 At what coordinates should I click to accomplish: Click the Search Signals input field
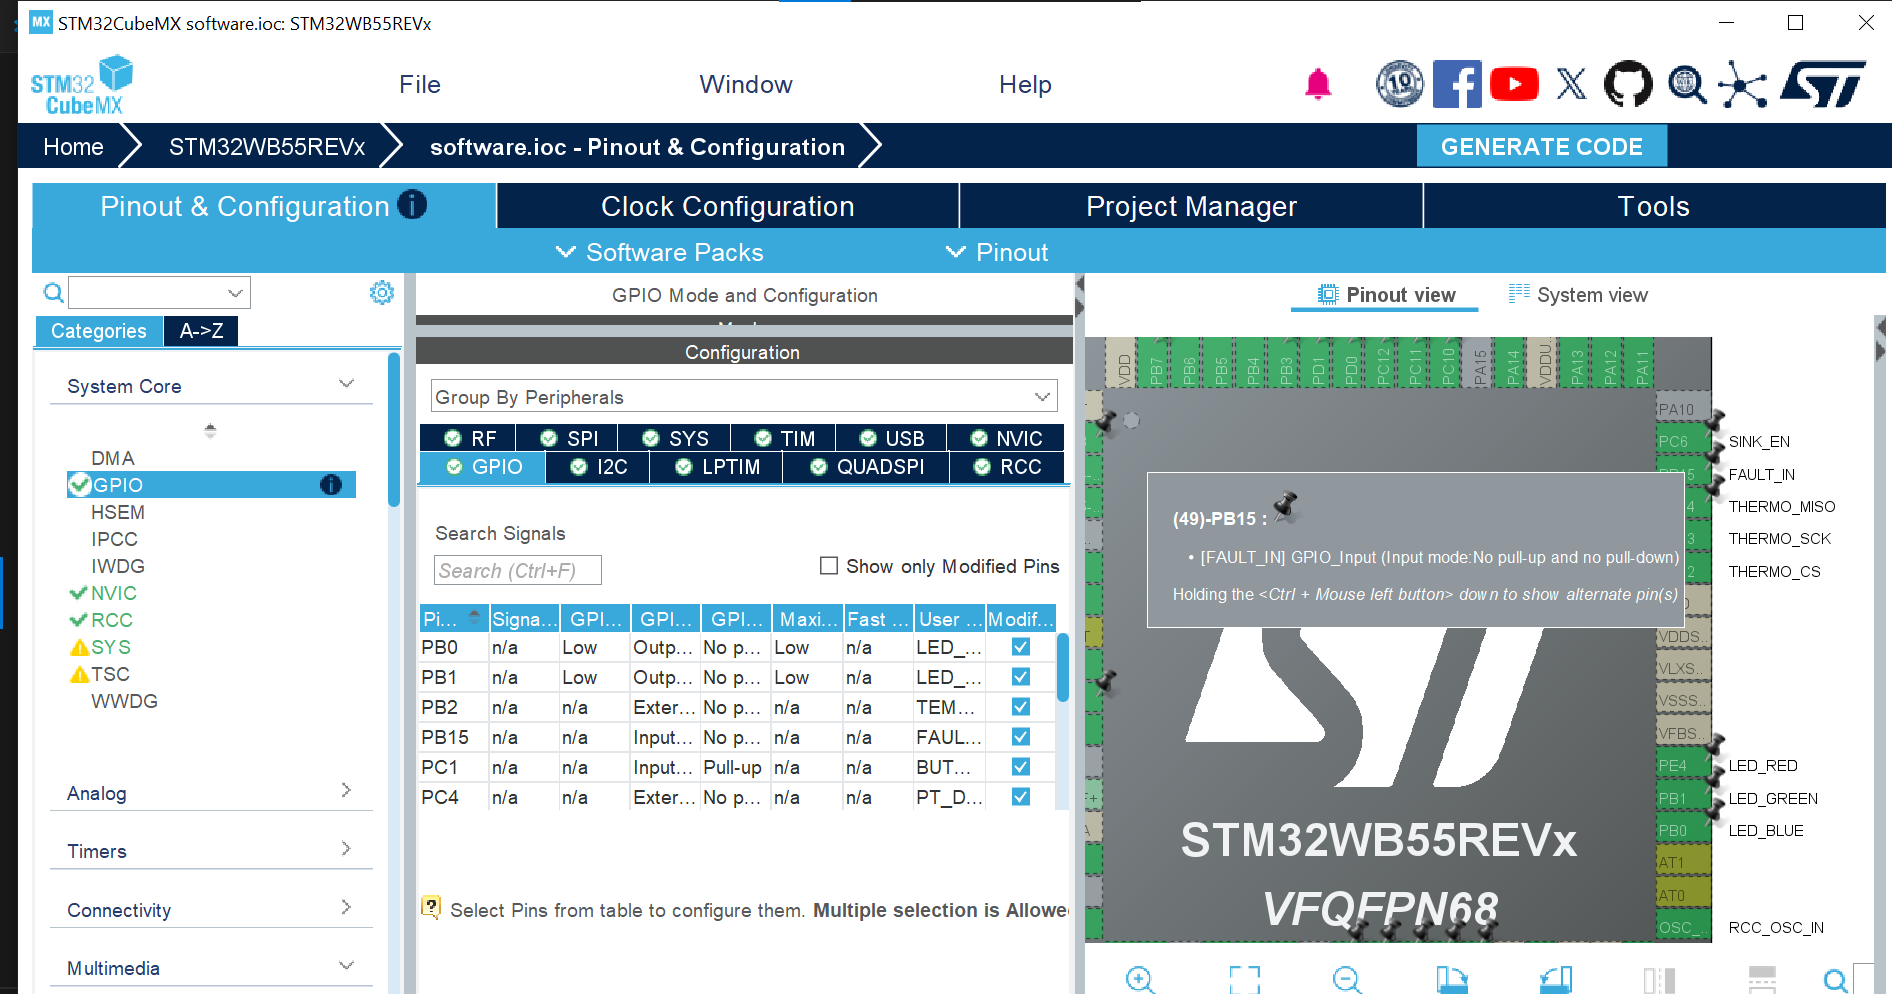tap(517, 570)
